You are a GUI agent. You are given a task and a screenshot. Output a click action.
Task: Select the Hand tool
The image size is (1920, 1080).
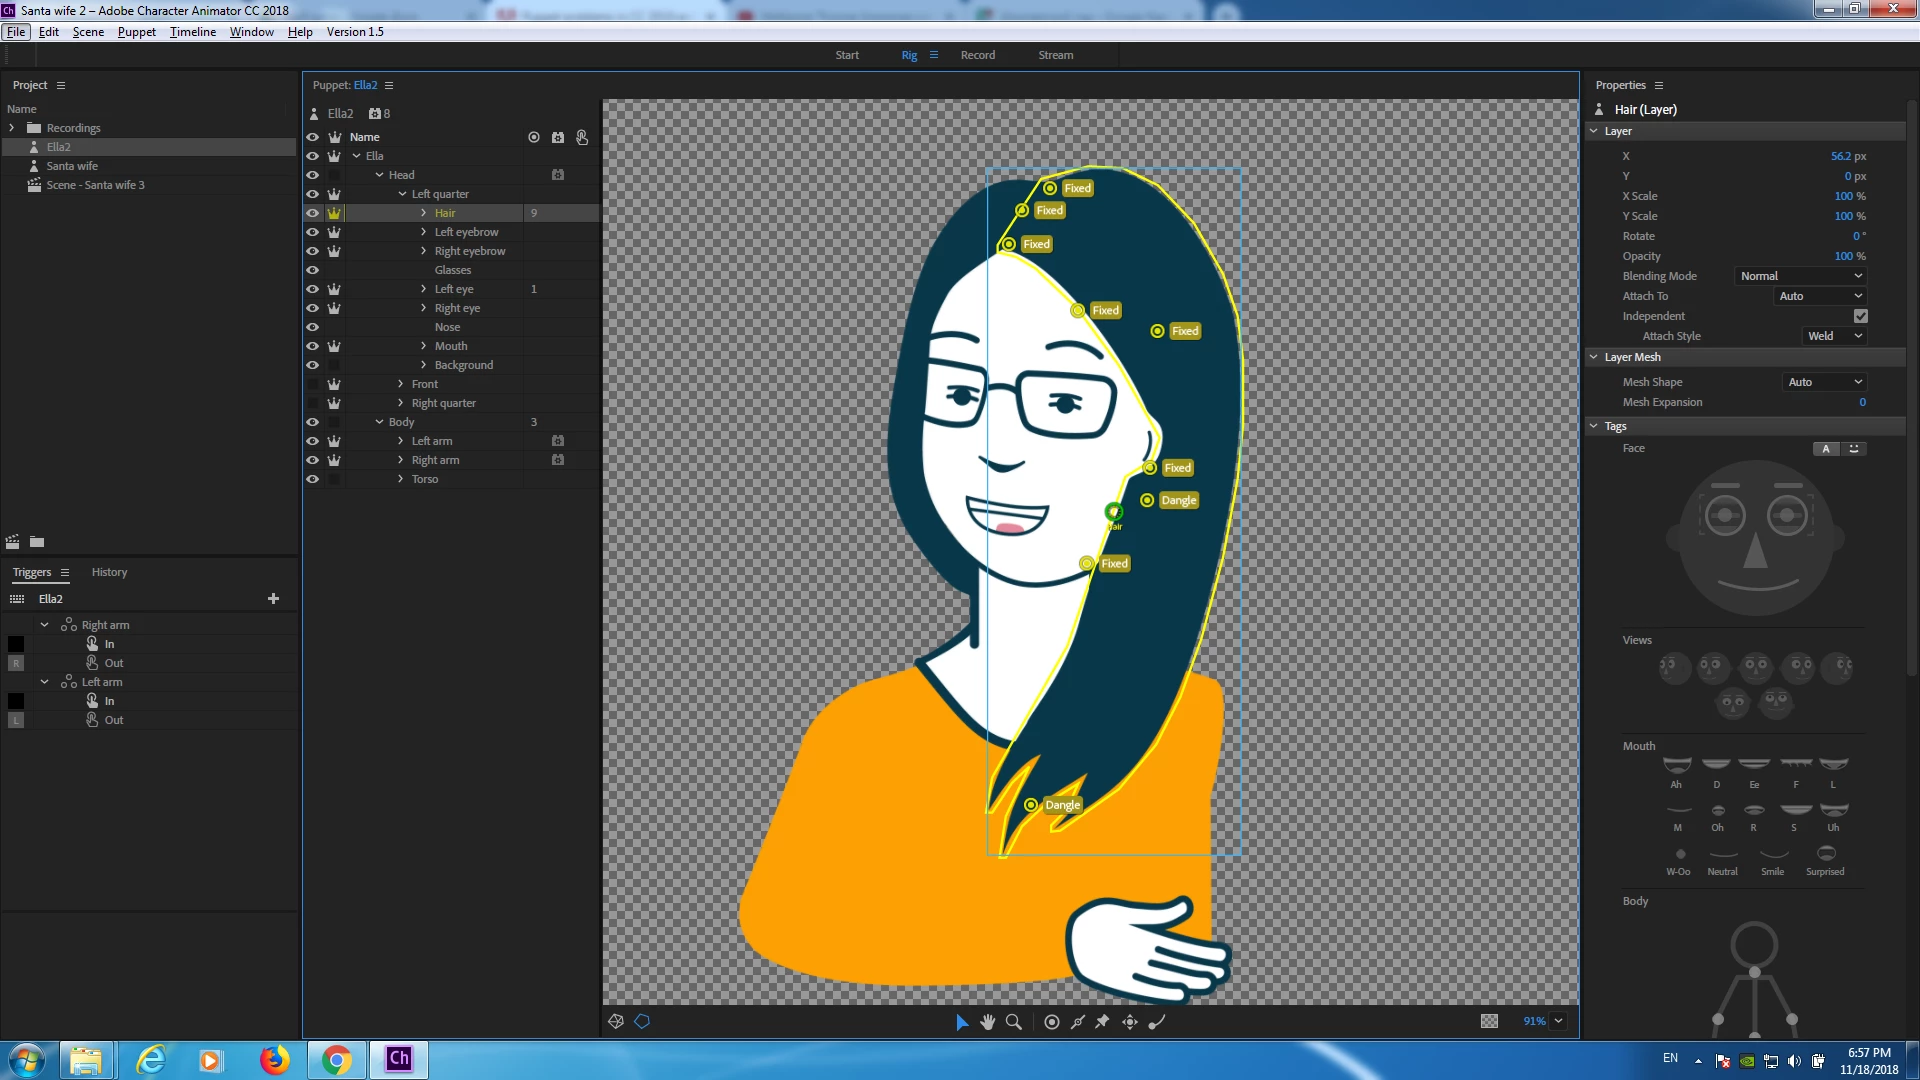988,1021
